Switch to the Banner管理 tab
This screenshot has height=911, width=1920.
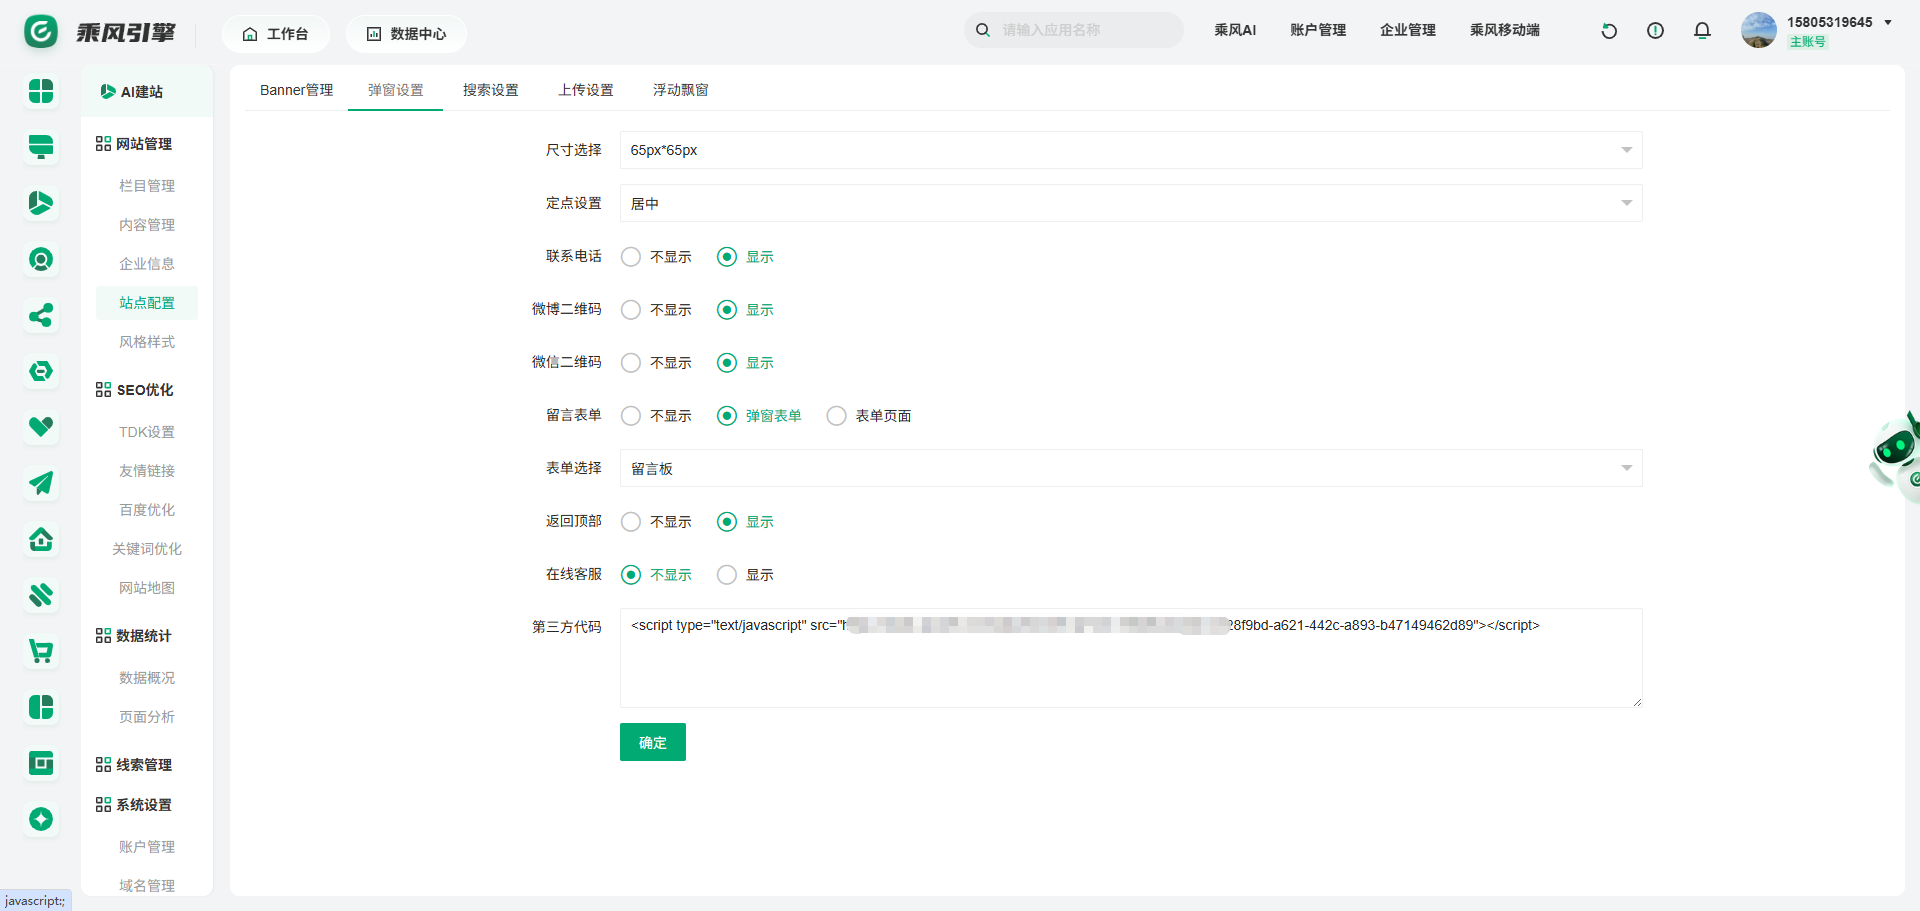(296, 90)
